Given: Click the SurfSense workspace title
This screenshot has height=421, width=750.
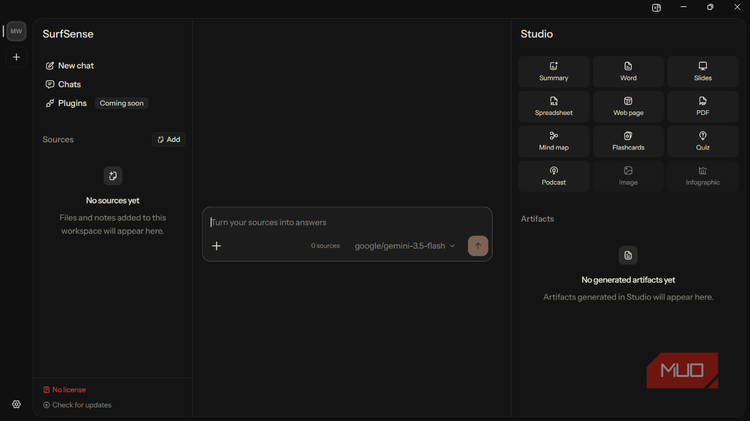Looking at the screenshot, I should [68, 34].
